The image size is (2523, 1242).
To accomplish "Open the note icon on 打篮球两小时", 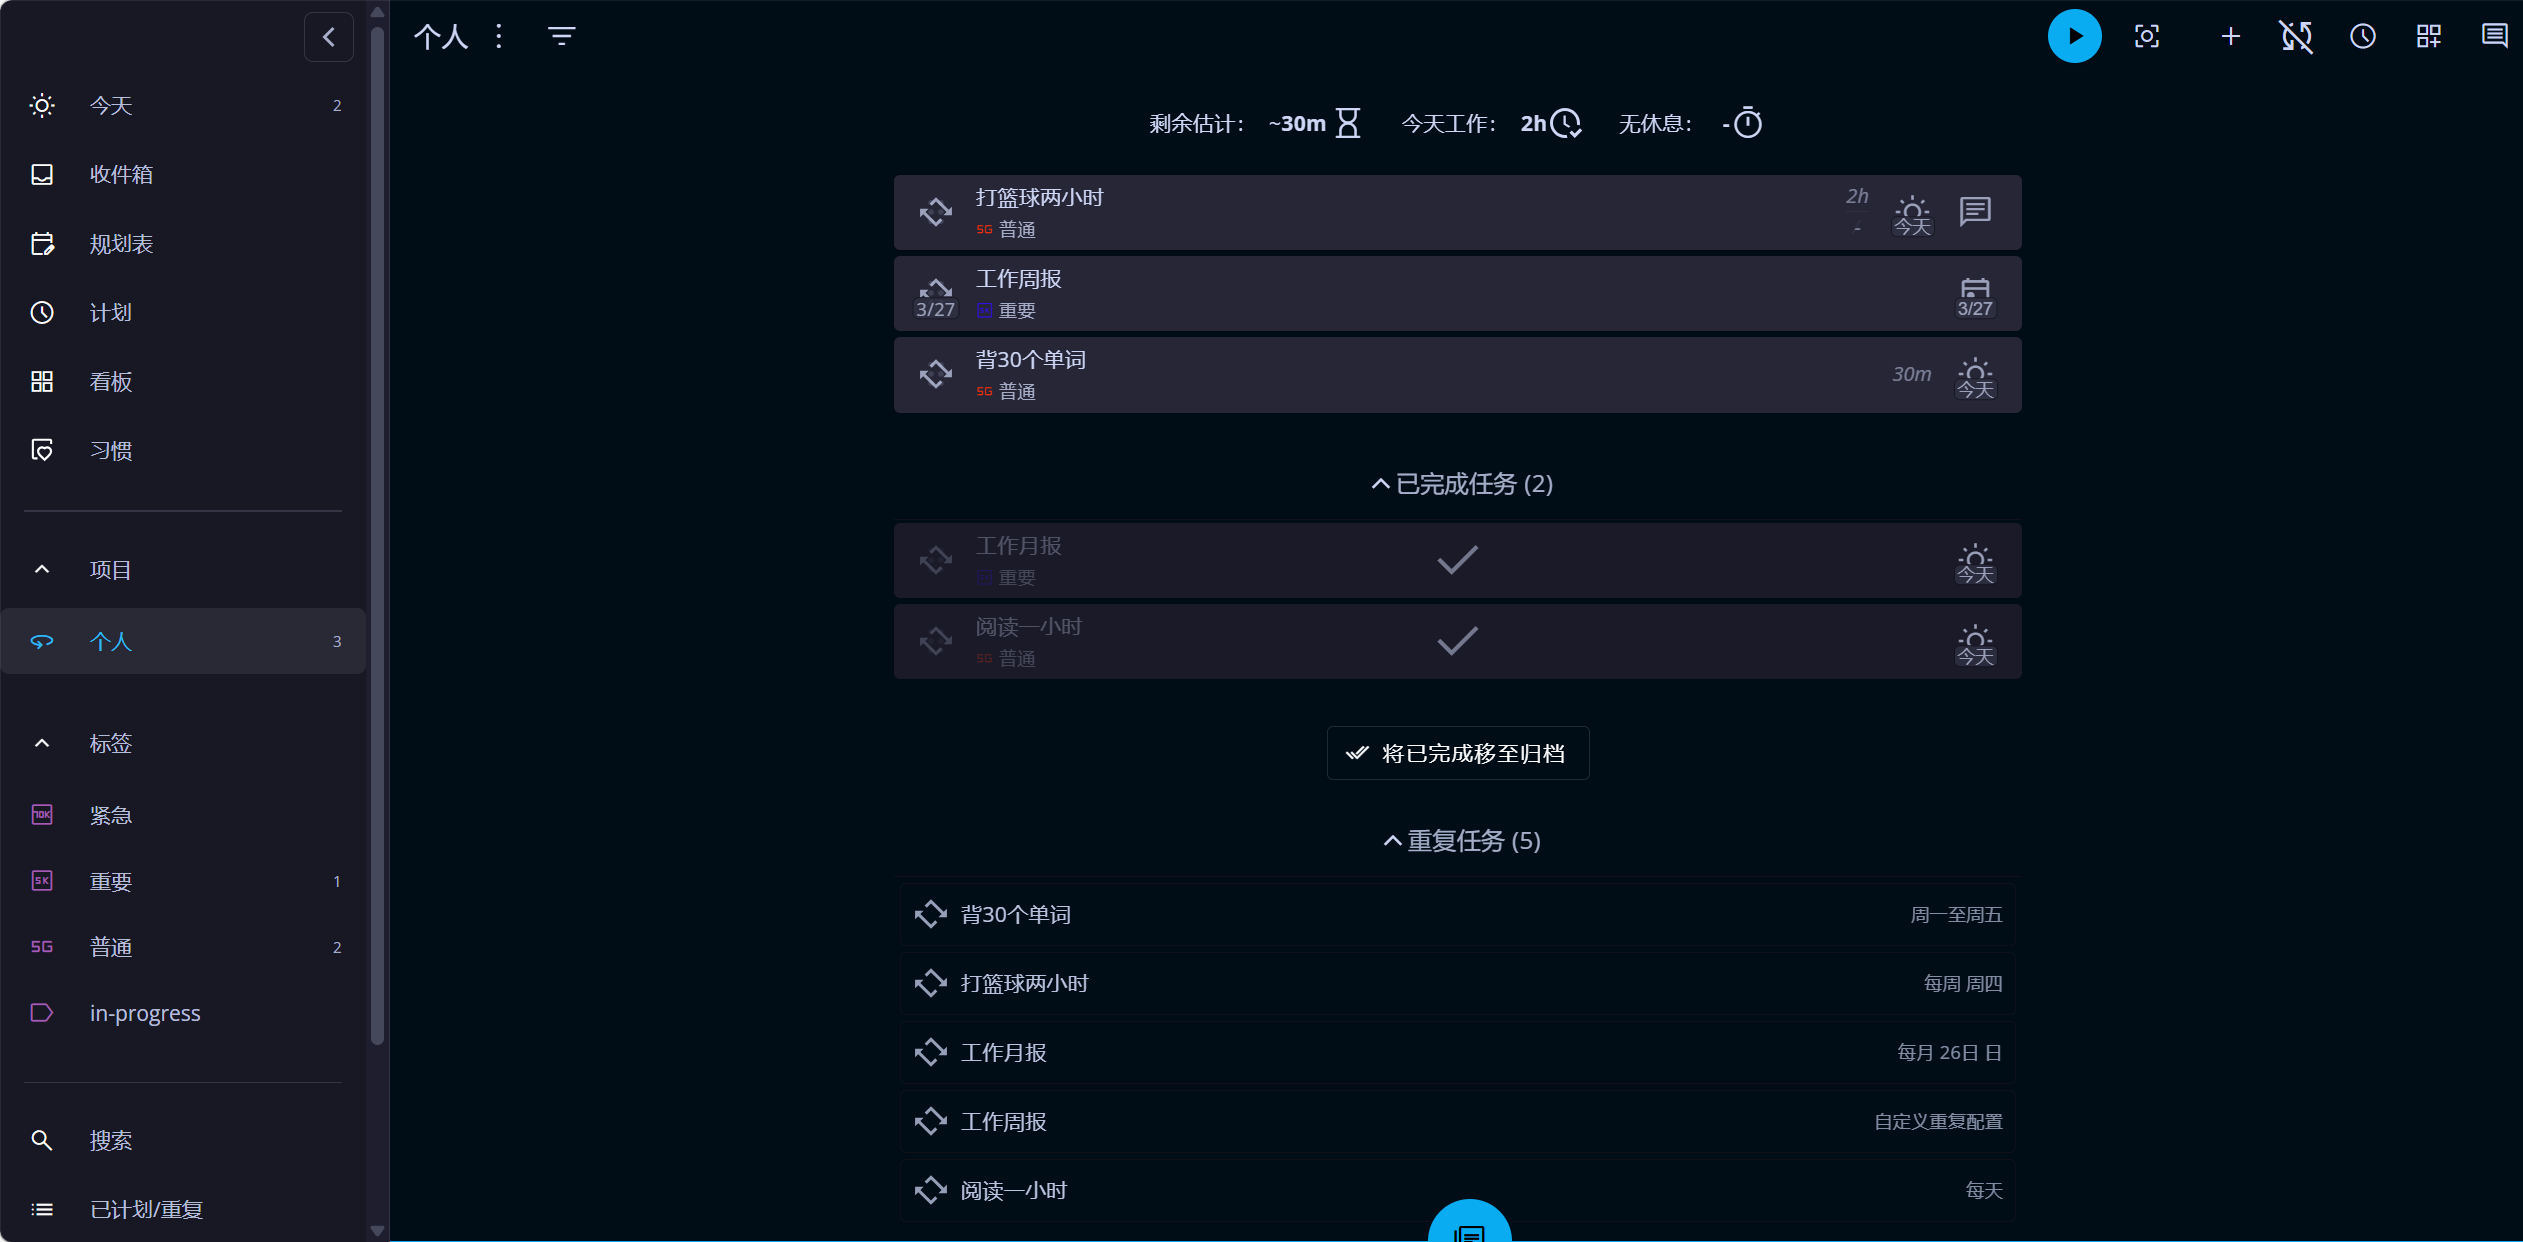I will click(x=1974, y=211).
